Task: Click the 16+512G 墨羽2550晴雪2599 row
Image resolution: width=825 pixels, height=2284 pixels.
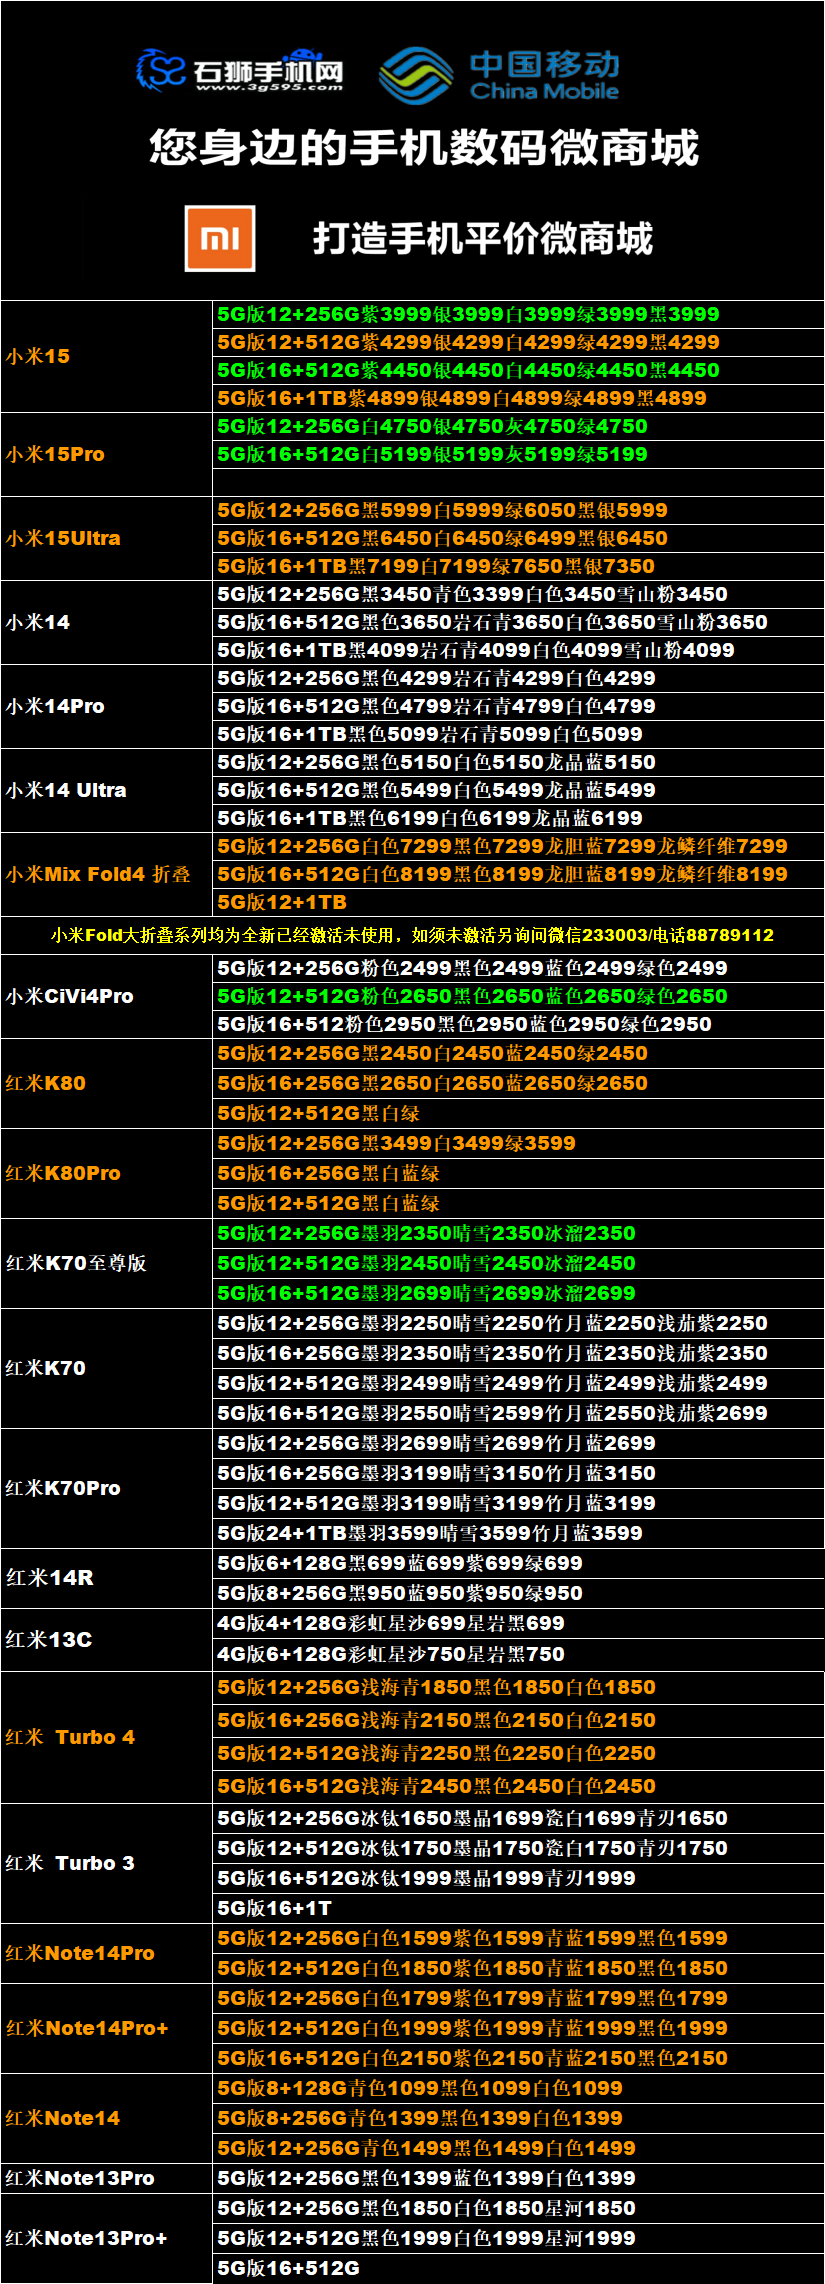Action: tap(519, 1413)
